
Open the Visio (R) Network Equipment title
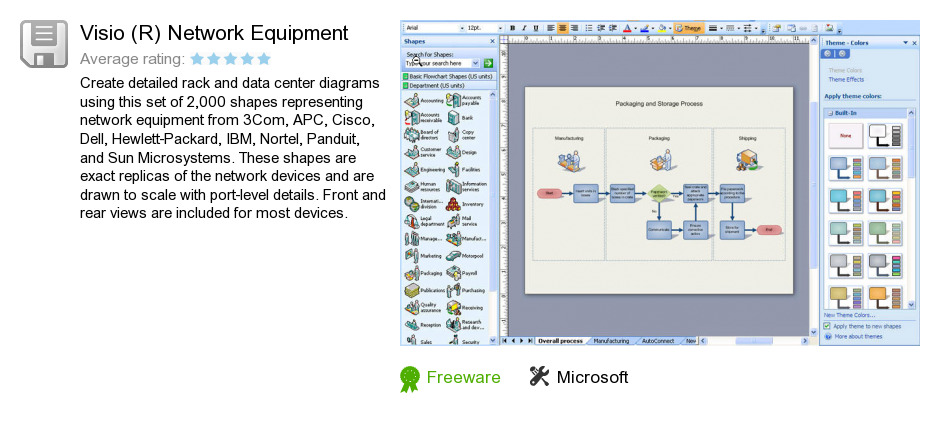(214, 33)
